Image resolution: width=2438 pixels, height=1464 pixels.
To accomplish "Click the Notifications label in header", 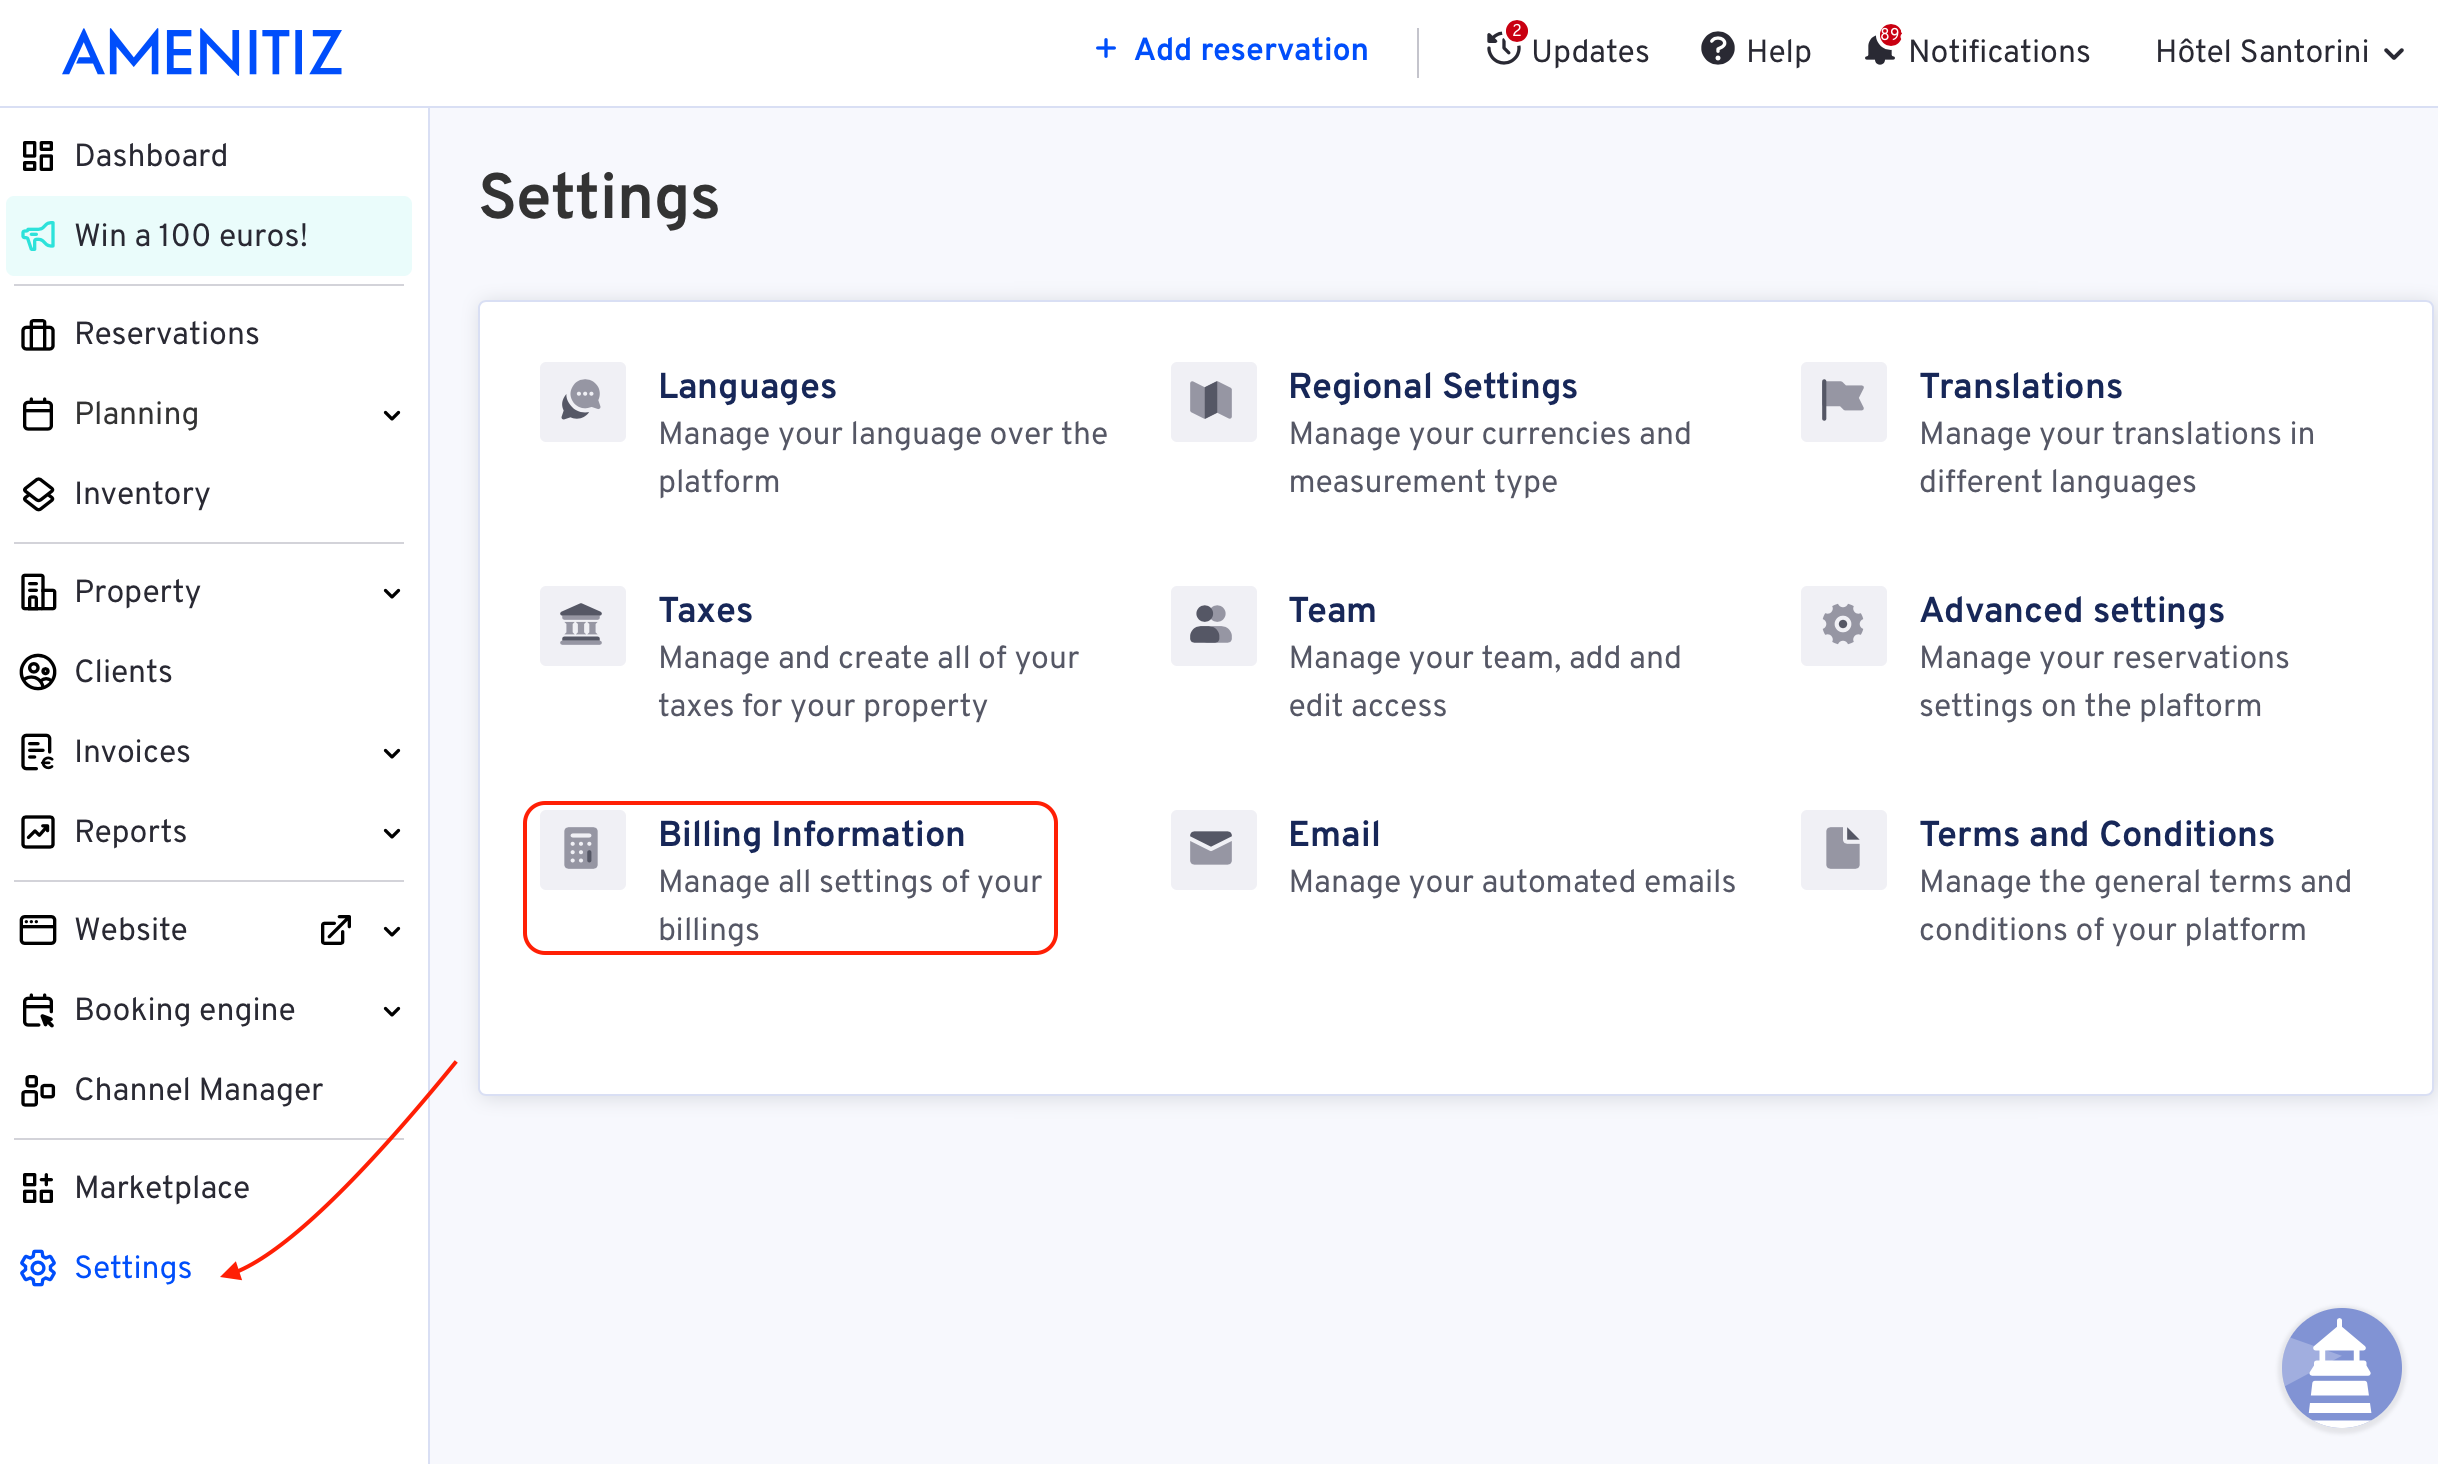I will click(1999, 52).
